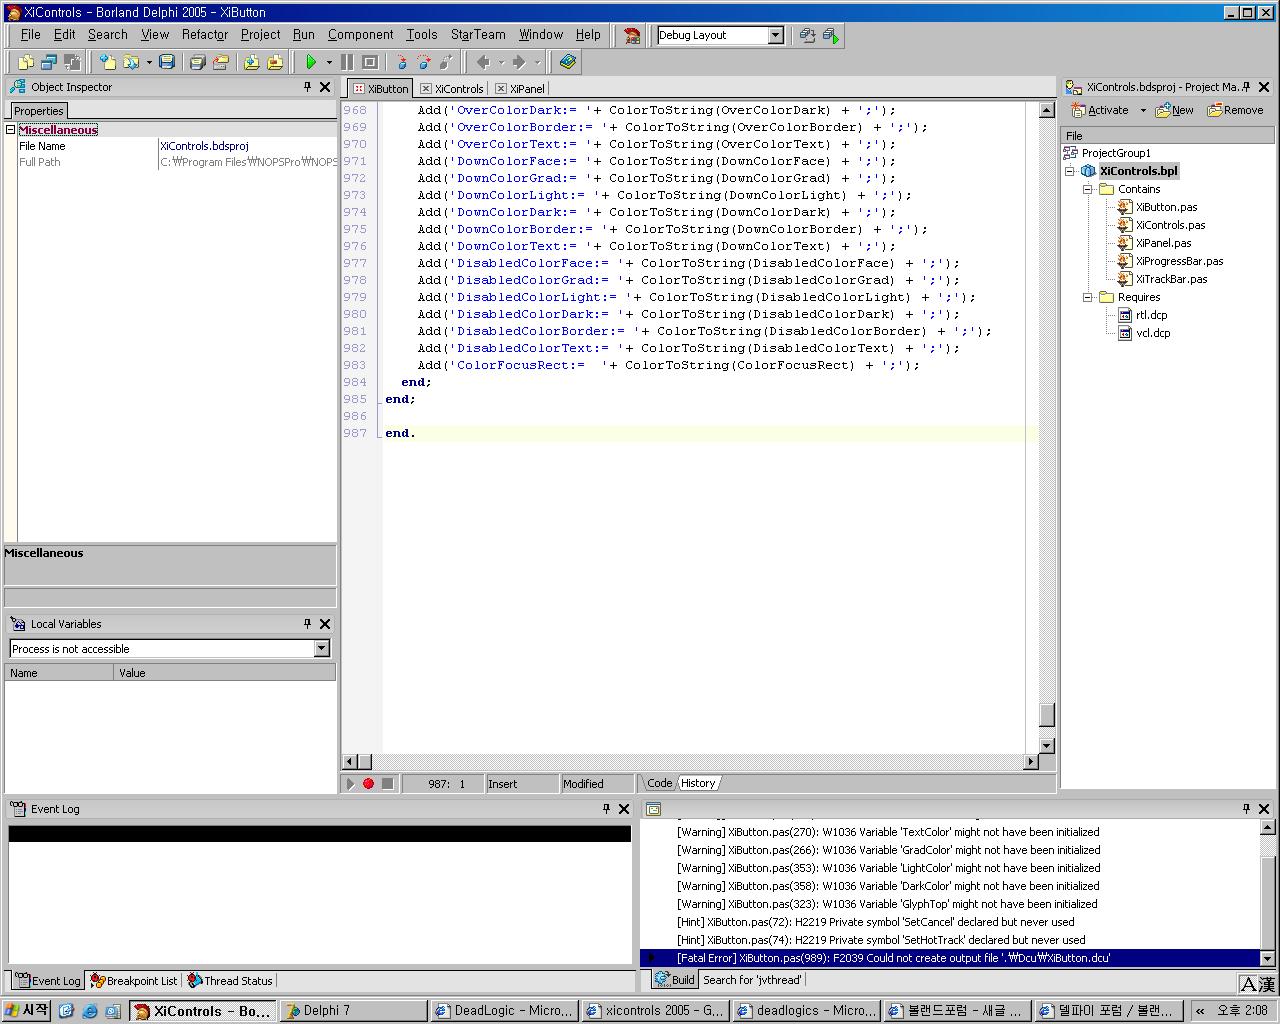Open the Refactor menu
This screenshot has height=1024, width=1280.
[204, 34]
